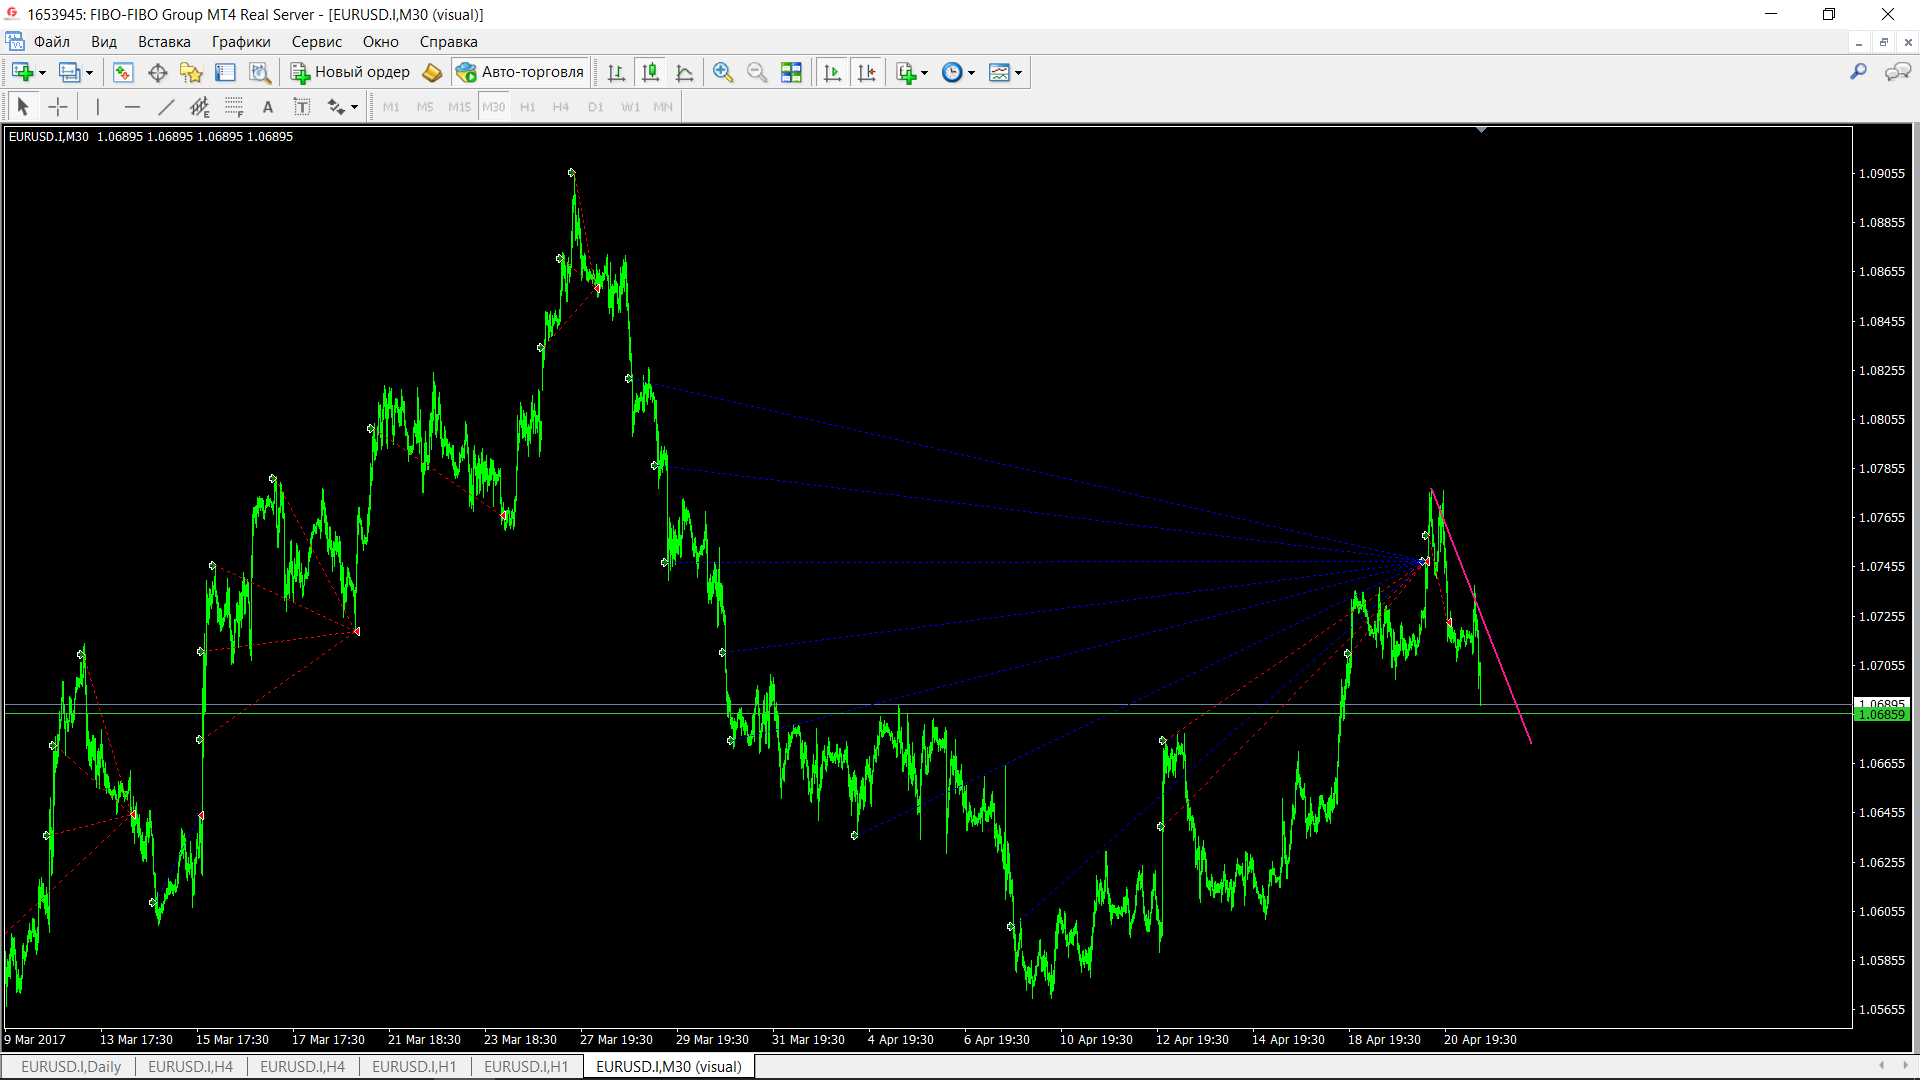Image resolution: width=1920 pixels, height=1080 pixels.
Task: Click the Zoom Out magnifier icon
Action: pos(756,72)
